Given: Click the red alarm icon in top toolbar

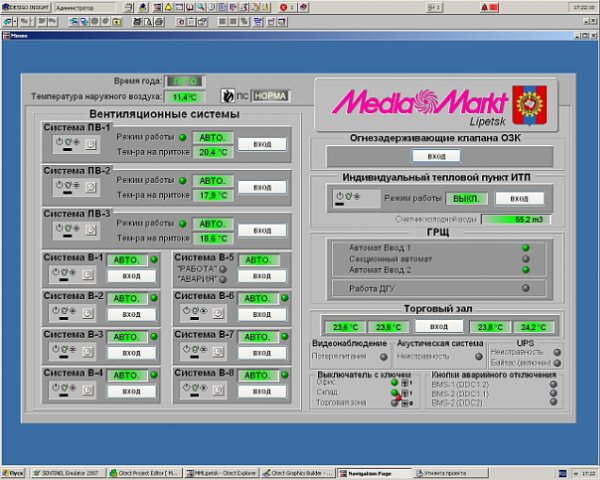Looking at the screenshot, I should (x=283, y=7).
